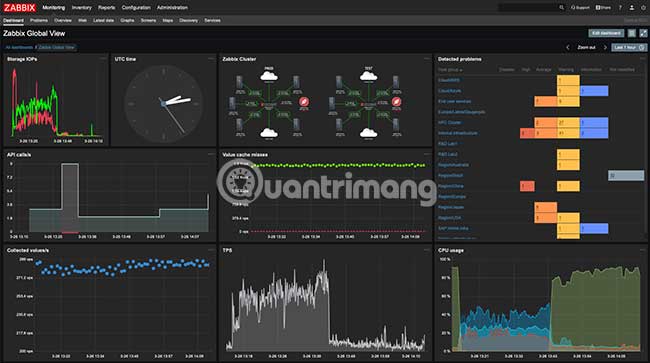
Task: Open the Administration menu
Action: tap(172, 7)
